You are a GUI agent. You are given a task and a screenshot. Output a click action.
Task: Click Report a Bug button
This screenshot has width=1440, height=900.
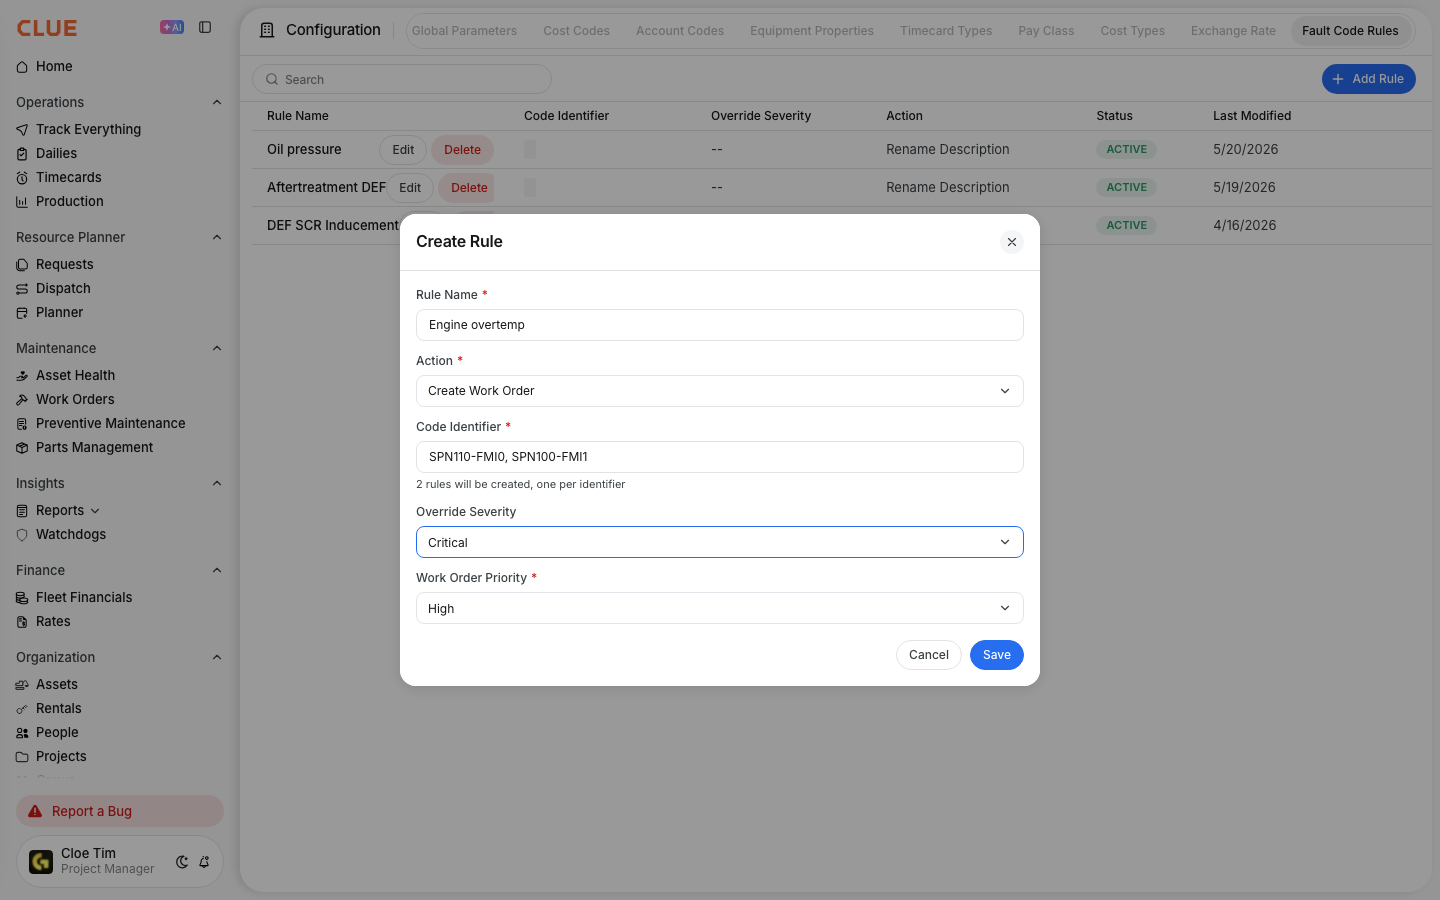(120, 811)
